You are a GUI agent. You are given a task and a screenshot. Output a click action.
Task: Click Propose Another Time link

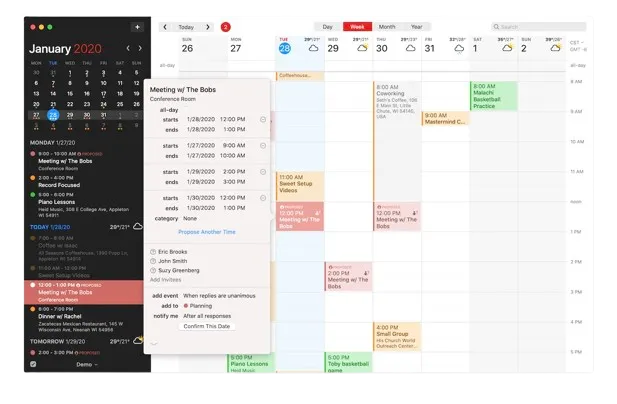click(206, 231)
